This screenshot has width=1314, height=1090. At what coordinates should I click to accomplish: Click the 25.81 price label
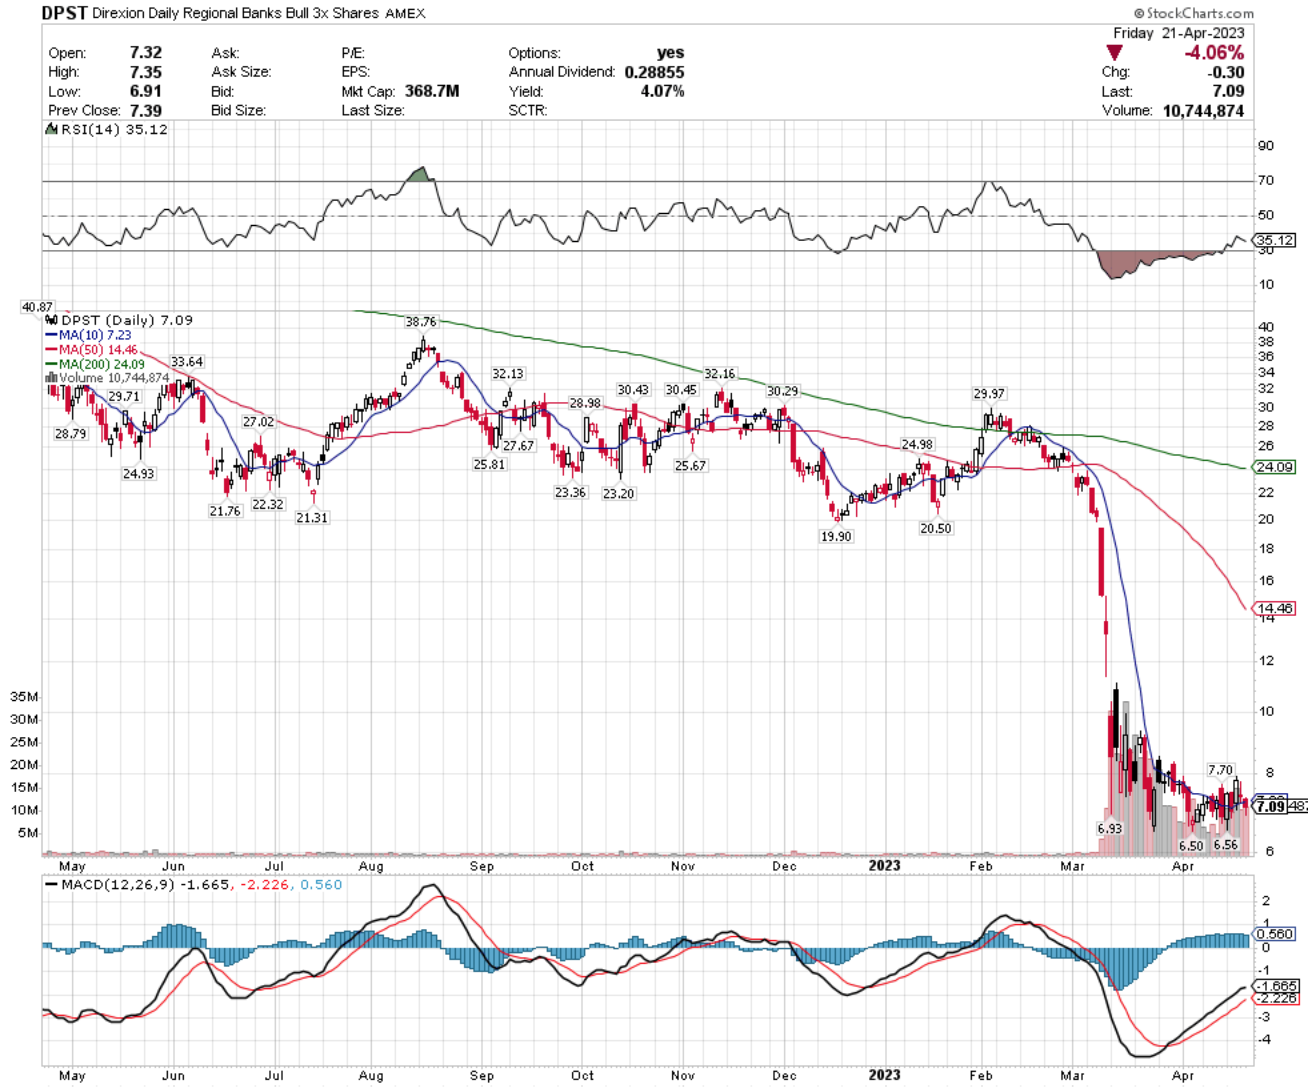(490, 465)
